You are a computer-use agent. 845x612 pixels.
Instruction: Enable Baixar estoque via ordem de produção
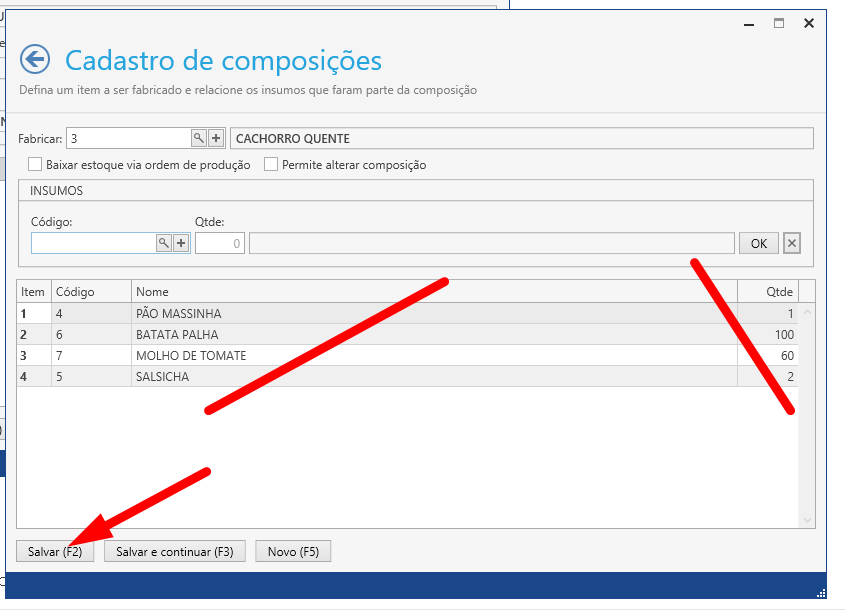pyautogui.click(x=35, y=165)
